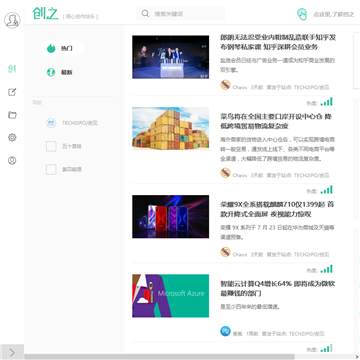
Task: Click the TECH2IPO/创见 round site icon
Action: click(x=51, y=123)
